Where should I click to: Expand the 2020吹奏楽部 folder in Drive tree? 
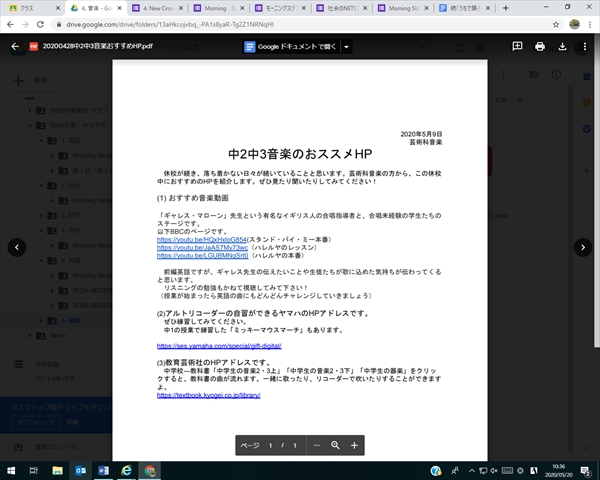tap(30, 111)
